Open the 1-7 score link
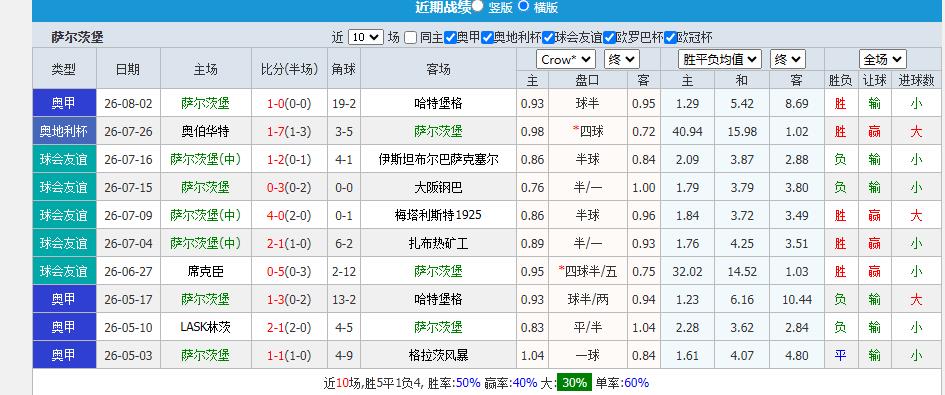Screen dimensions: 945x395 point(275,131)
